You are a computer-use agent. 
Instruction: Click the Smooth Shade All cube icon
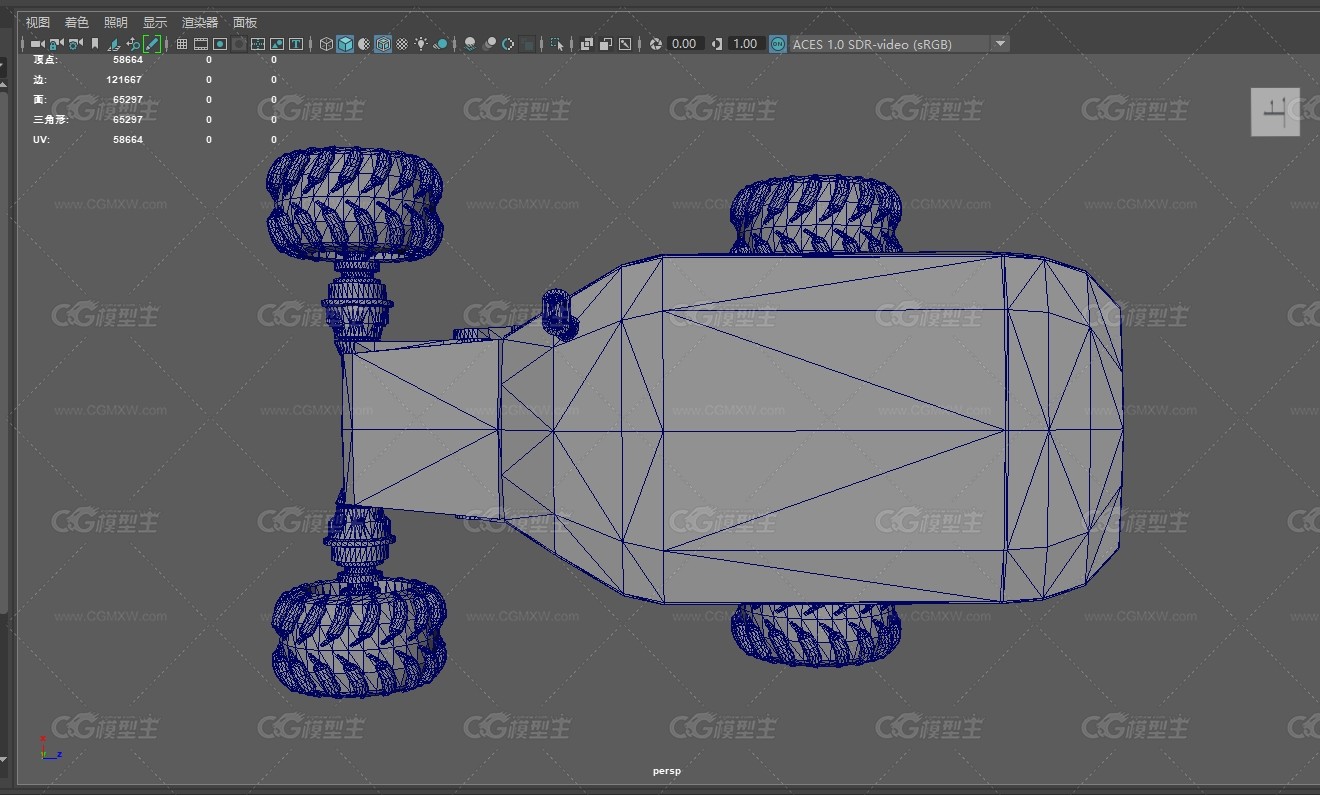click(x=345, y=44)
